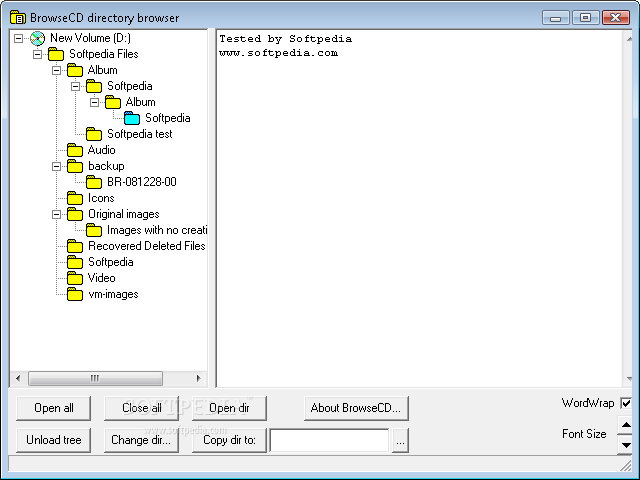
Task: Collapse the backup folder node
Action: point(56,166)
